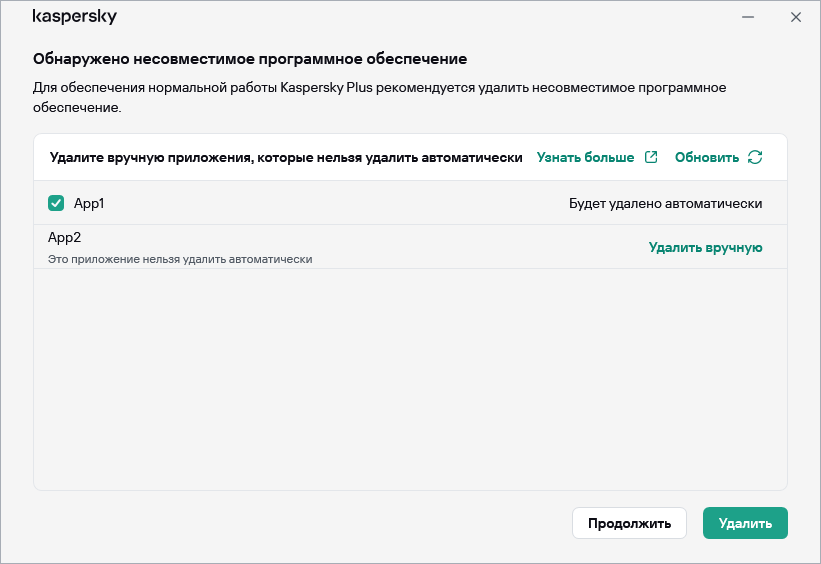This screenshot has height=564, width=821.
Task: Click the circular arrows refresh icon
Action: point(755,157)
